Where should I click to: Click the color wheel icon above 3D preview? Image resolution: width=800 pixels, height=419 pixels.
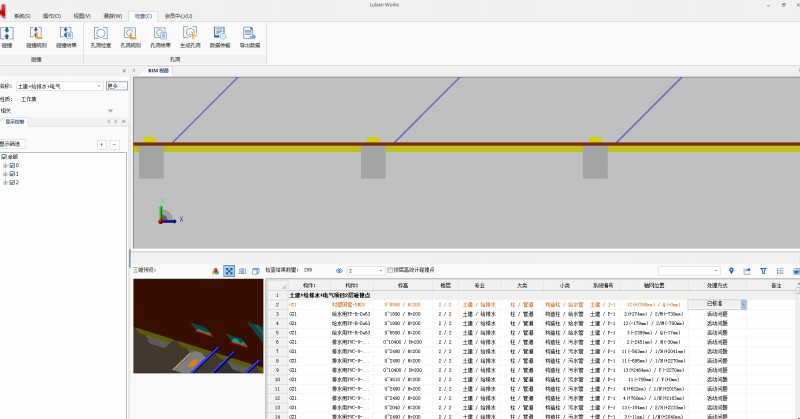pos(215,271)
